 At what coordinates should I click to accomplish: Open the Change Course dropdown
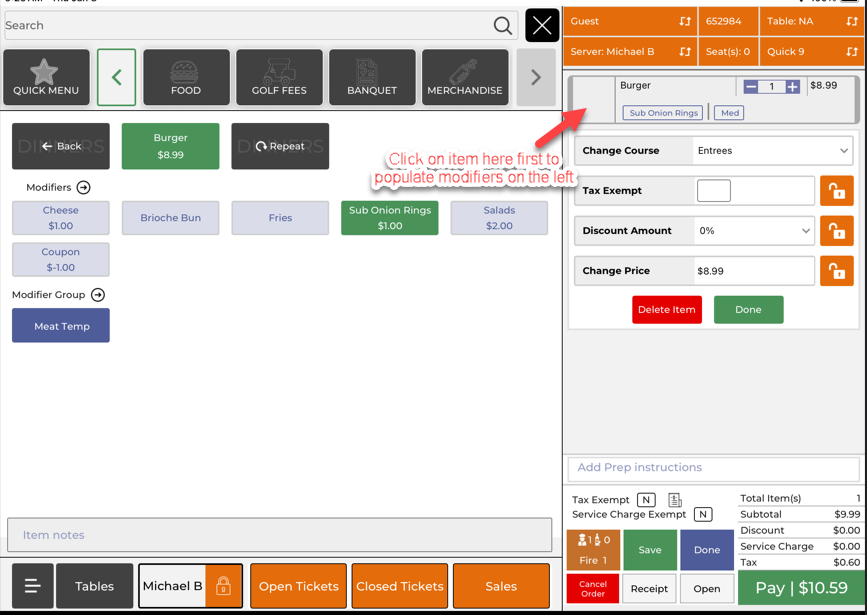(772, 151)
